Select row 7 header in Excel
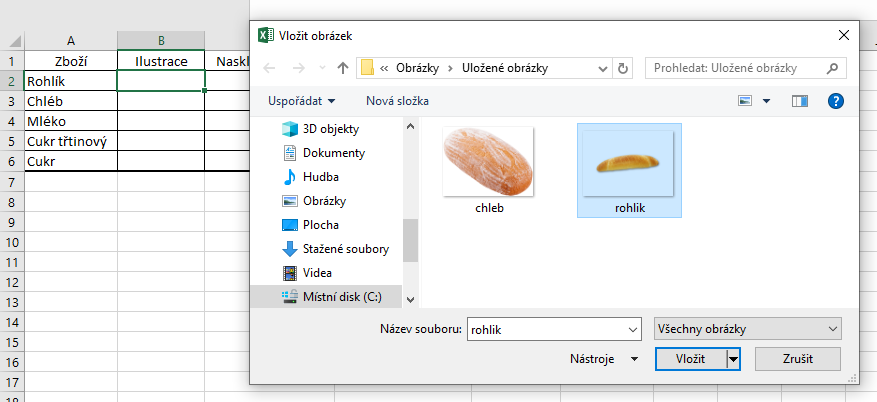This screenshot has width=877, height=402. (x=12, y=182)
